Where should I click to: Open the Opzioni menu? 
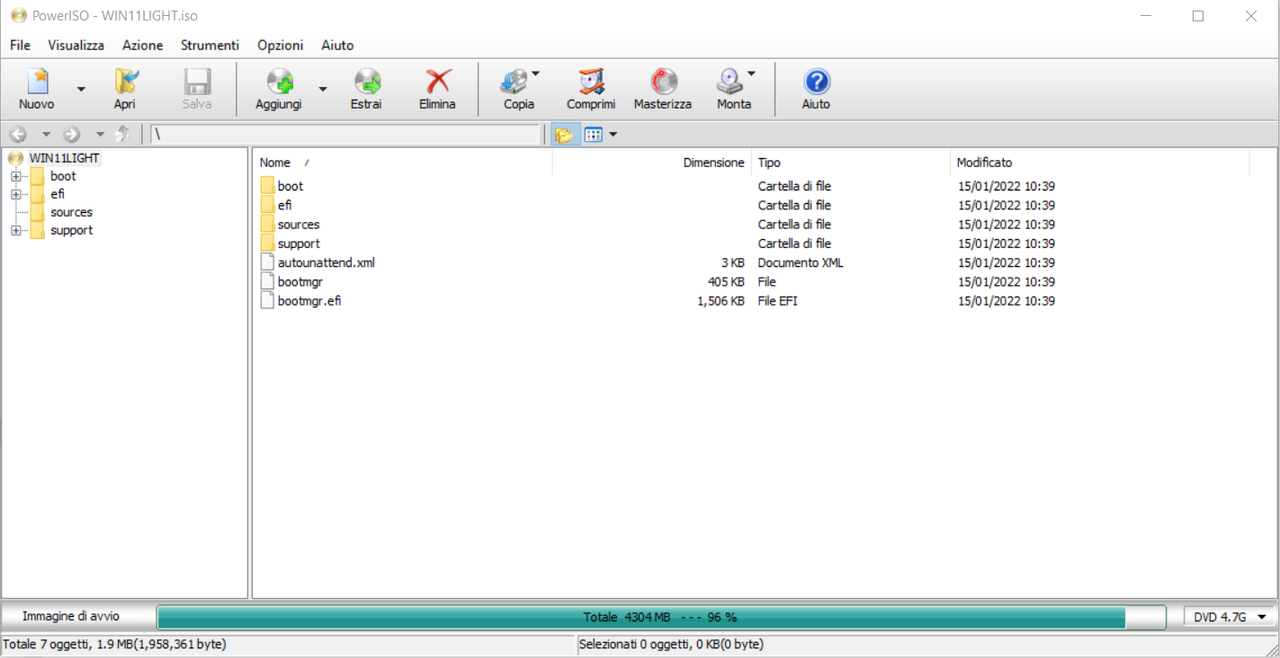tap(280, 45)
